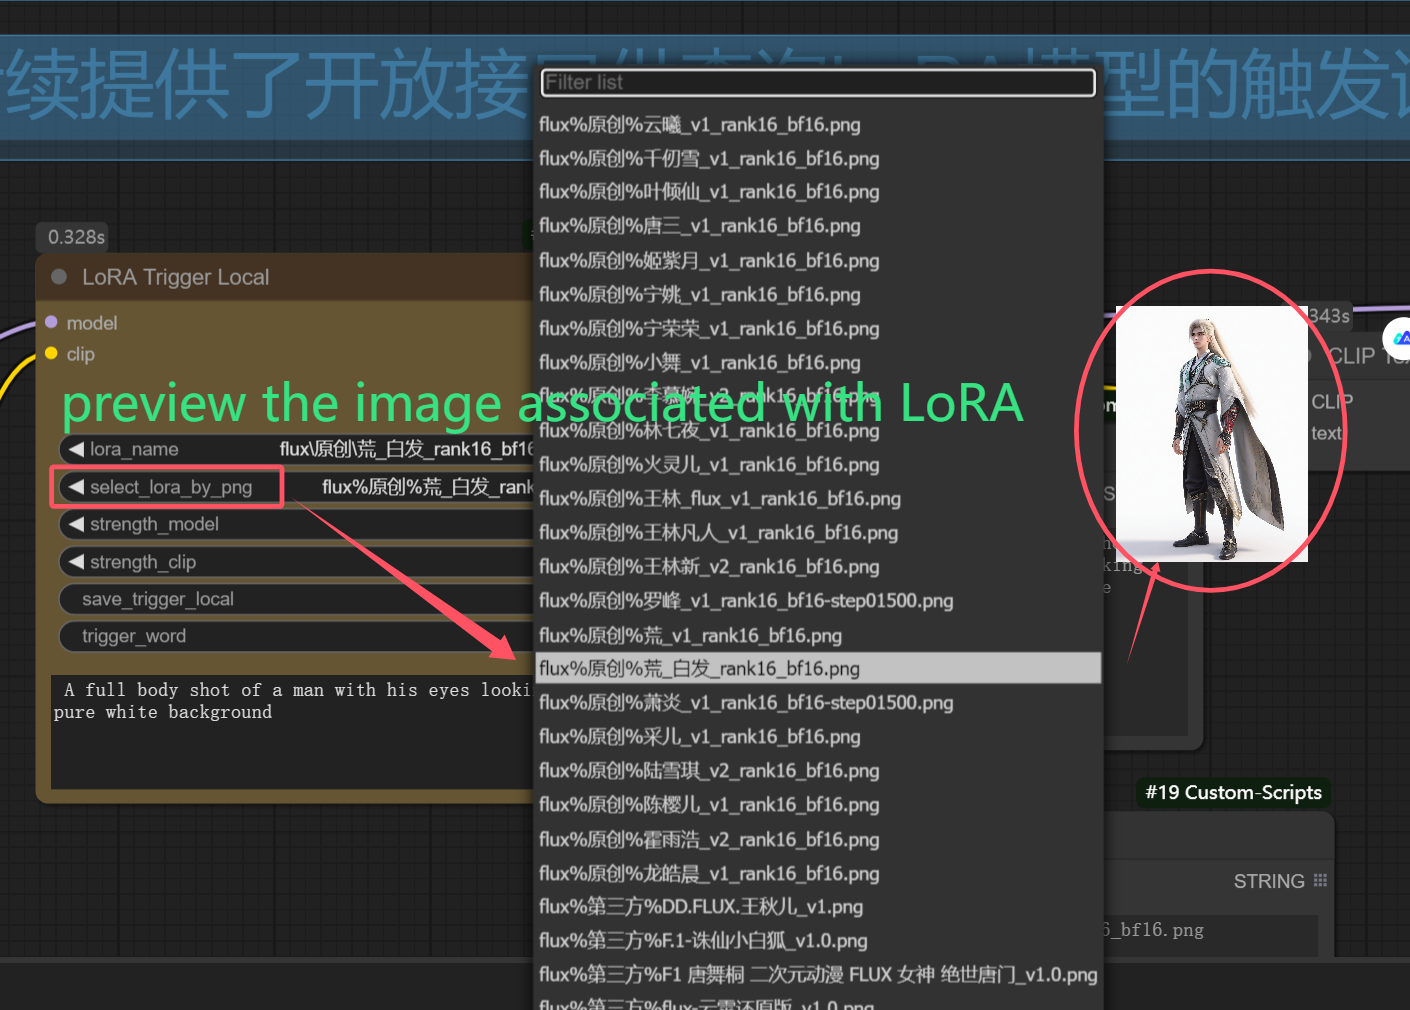Select flux%原创%陈樱儿_v1_rank16_bf16.png
1410x1010 pixels.
(818, 805)
